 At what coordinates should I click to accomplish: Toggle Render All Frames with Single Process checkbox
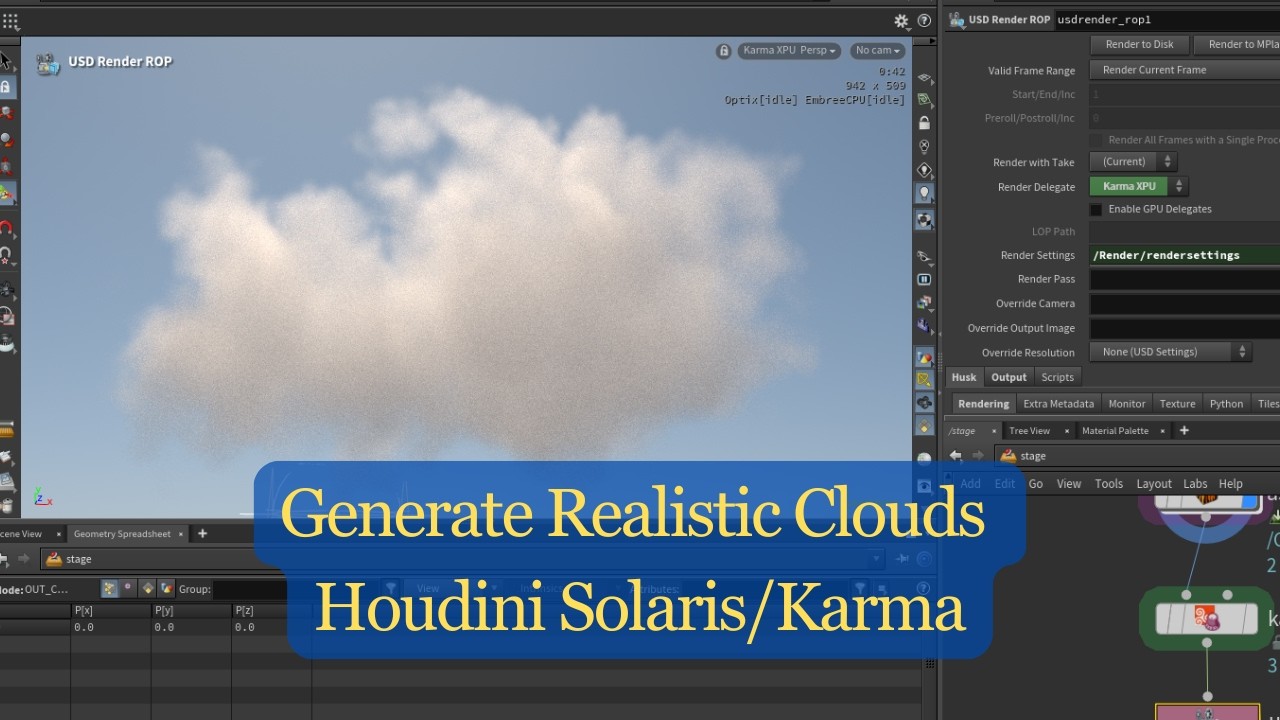click(x=1096, y=140)
